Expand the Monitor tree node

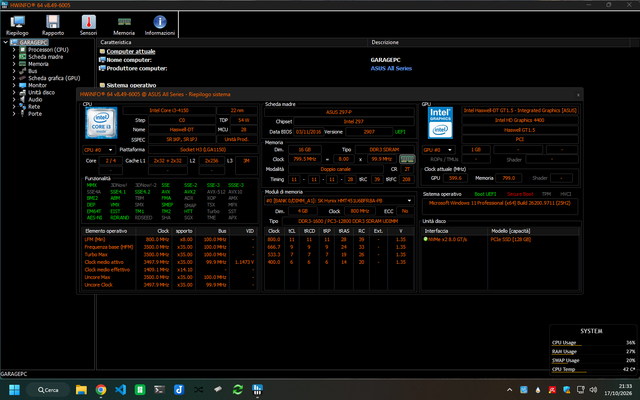point(14,85)
